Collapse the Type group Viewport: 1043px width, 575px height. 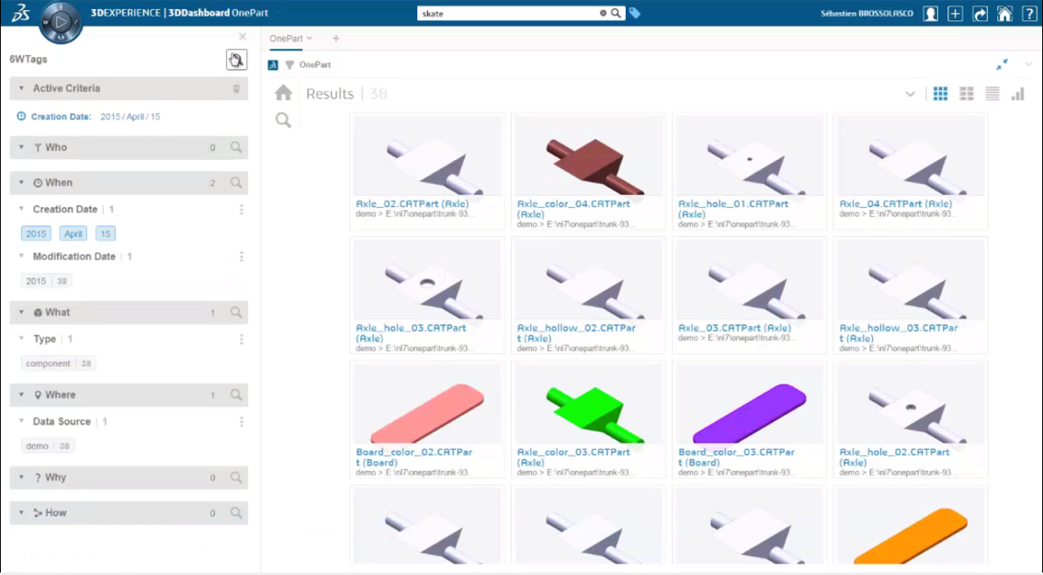(21, 339)
